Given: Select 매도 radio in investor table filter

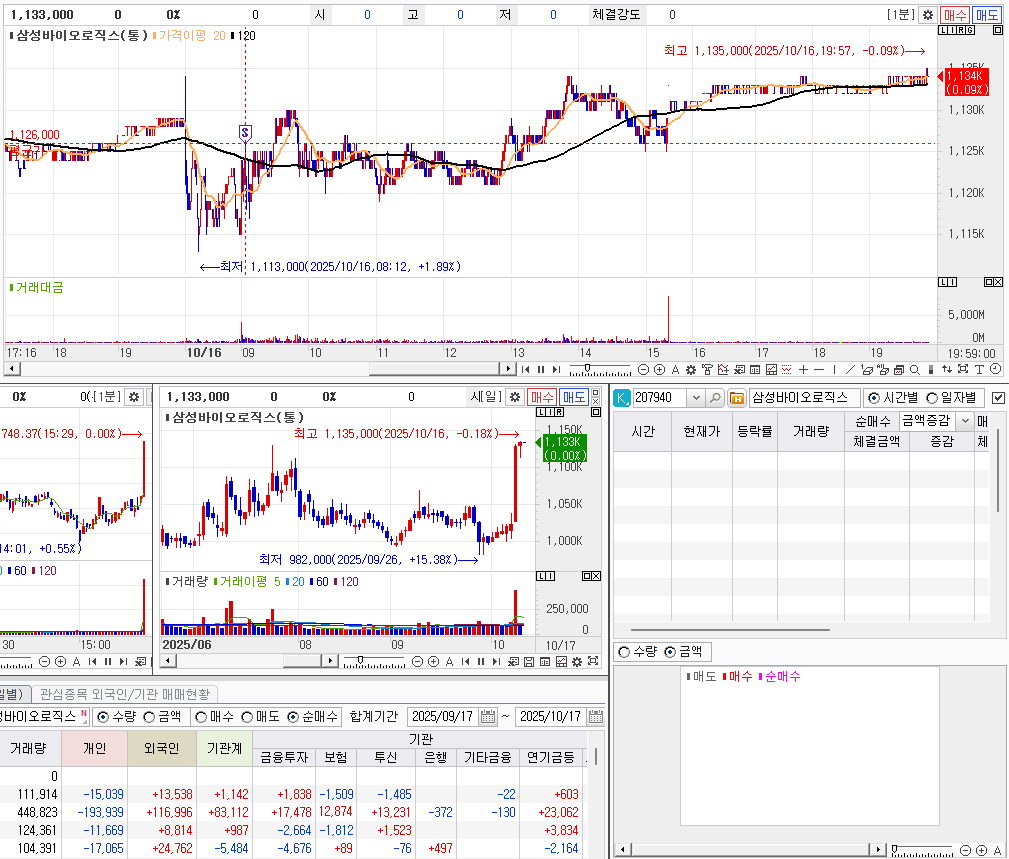Looking at the screenshot, I should [x=247, y=716].
